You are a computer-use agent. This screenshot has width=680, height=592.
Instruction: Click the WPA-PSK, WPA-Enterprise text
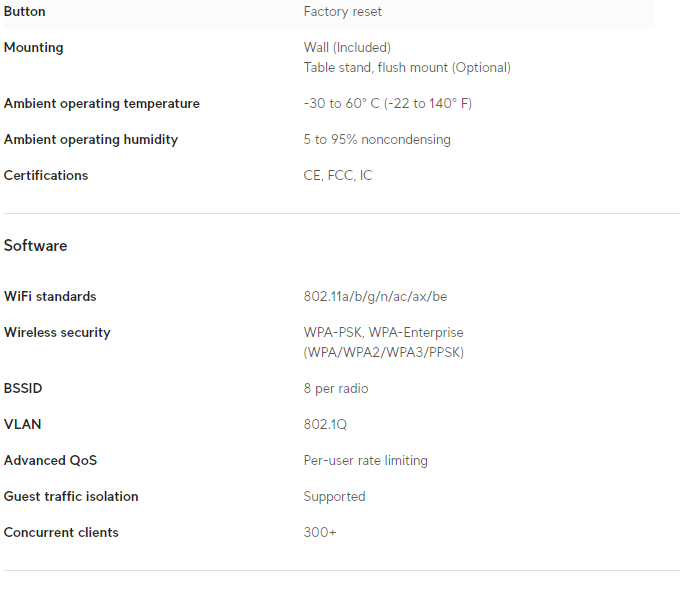(x=383, y=333)
